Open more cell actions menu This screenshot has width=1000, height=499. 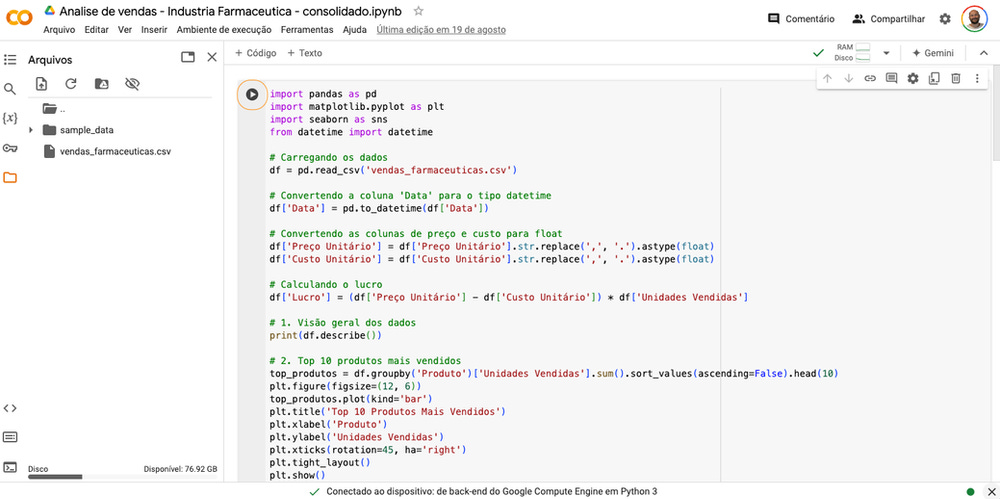977,78
